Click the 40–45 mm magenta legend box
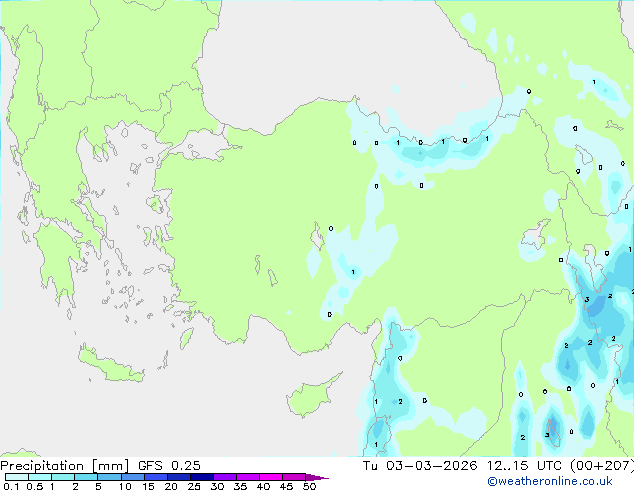Viewport: 634px width, 490px height. coord(271,477)
